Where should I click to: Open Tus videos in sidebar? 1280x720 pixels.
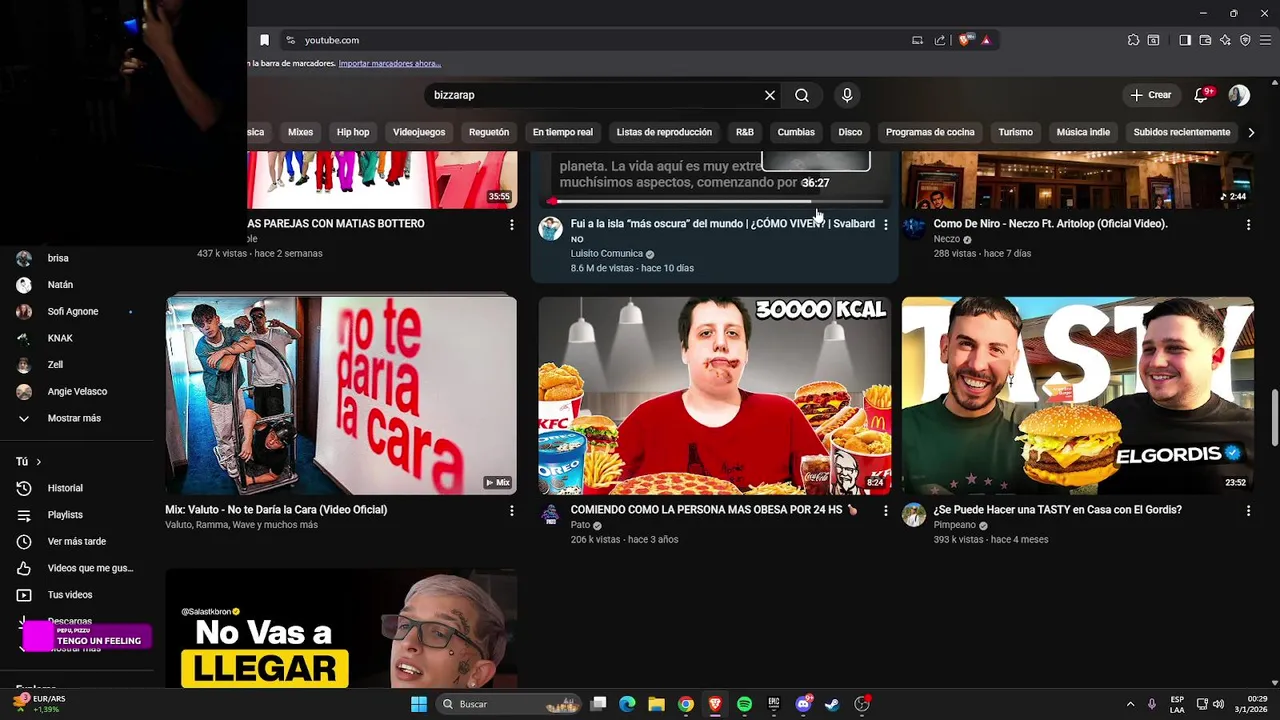(70, 595)
